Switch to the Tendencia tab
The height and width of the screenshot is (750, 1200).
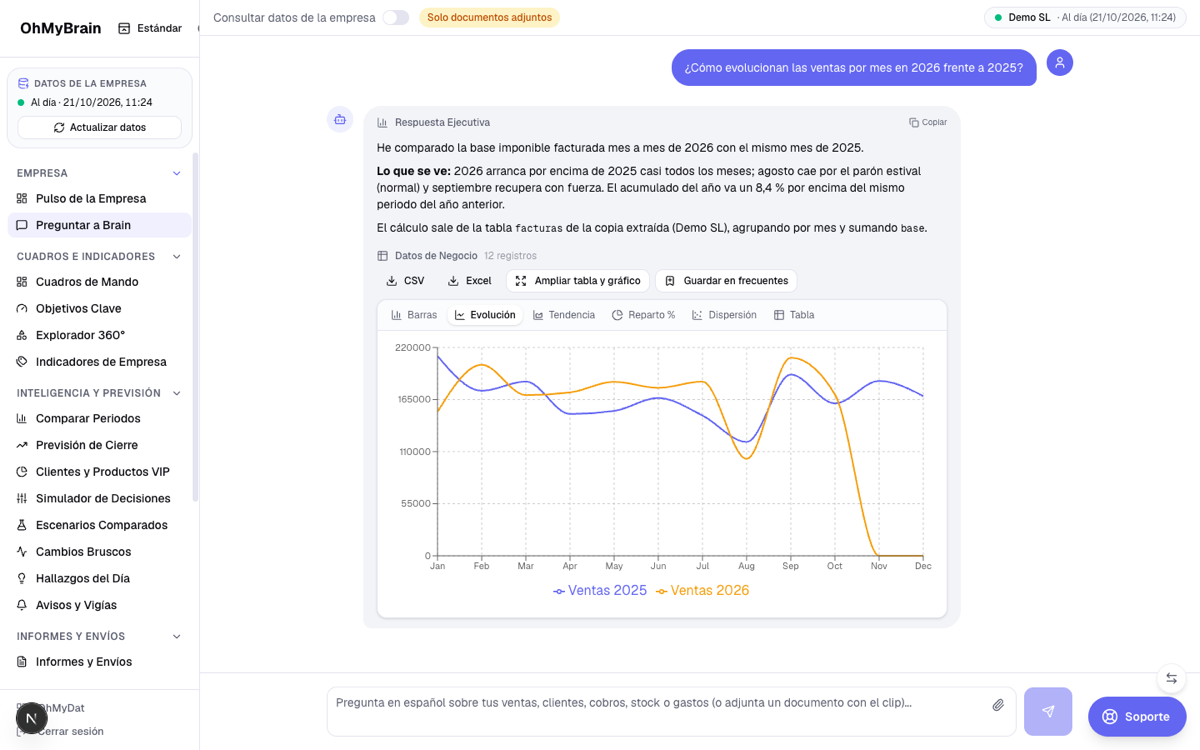click(x=564, y=315)
